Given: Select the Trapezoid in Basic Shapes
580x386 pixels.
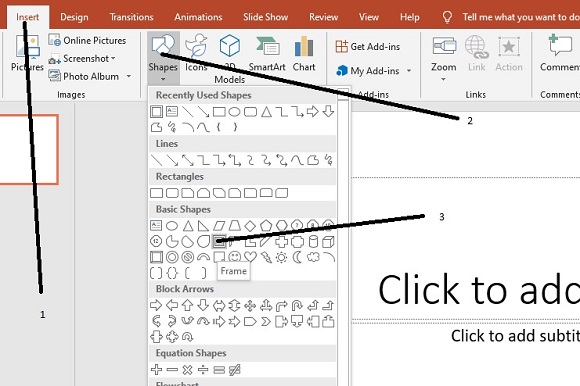Looking at the screenshot, I should pos(235,226).
